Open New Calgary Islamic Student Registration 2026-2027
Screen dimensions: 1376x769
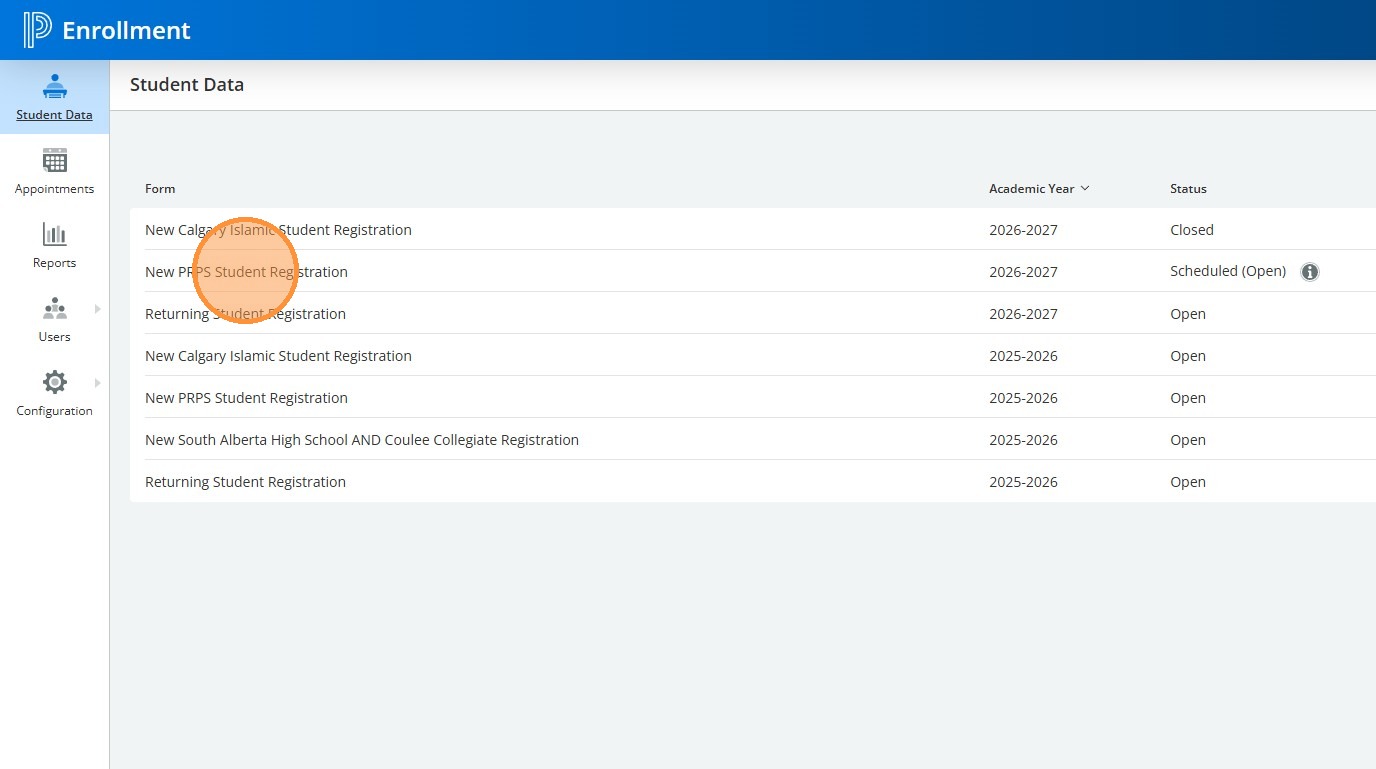(278, 230)
